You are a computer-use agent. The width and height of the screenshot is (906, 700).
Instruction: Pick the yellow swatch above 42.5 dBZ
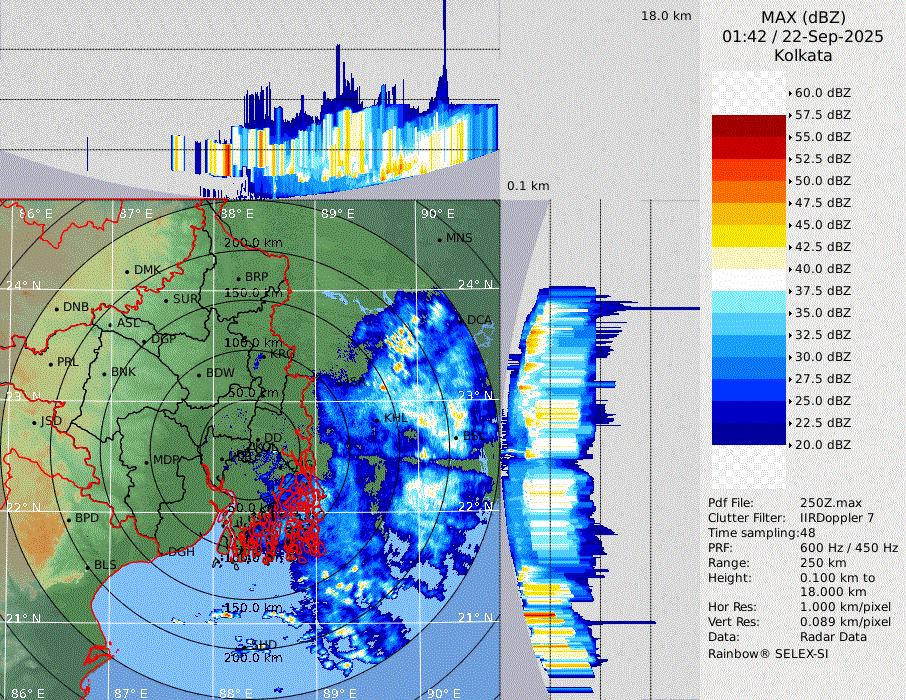pyautogui.click(x=749, y=236)
